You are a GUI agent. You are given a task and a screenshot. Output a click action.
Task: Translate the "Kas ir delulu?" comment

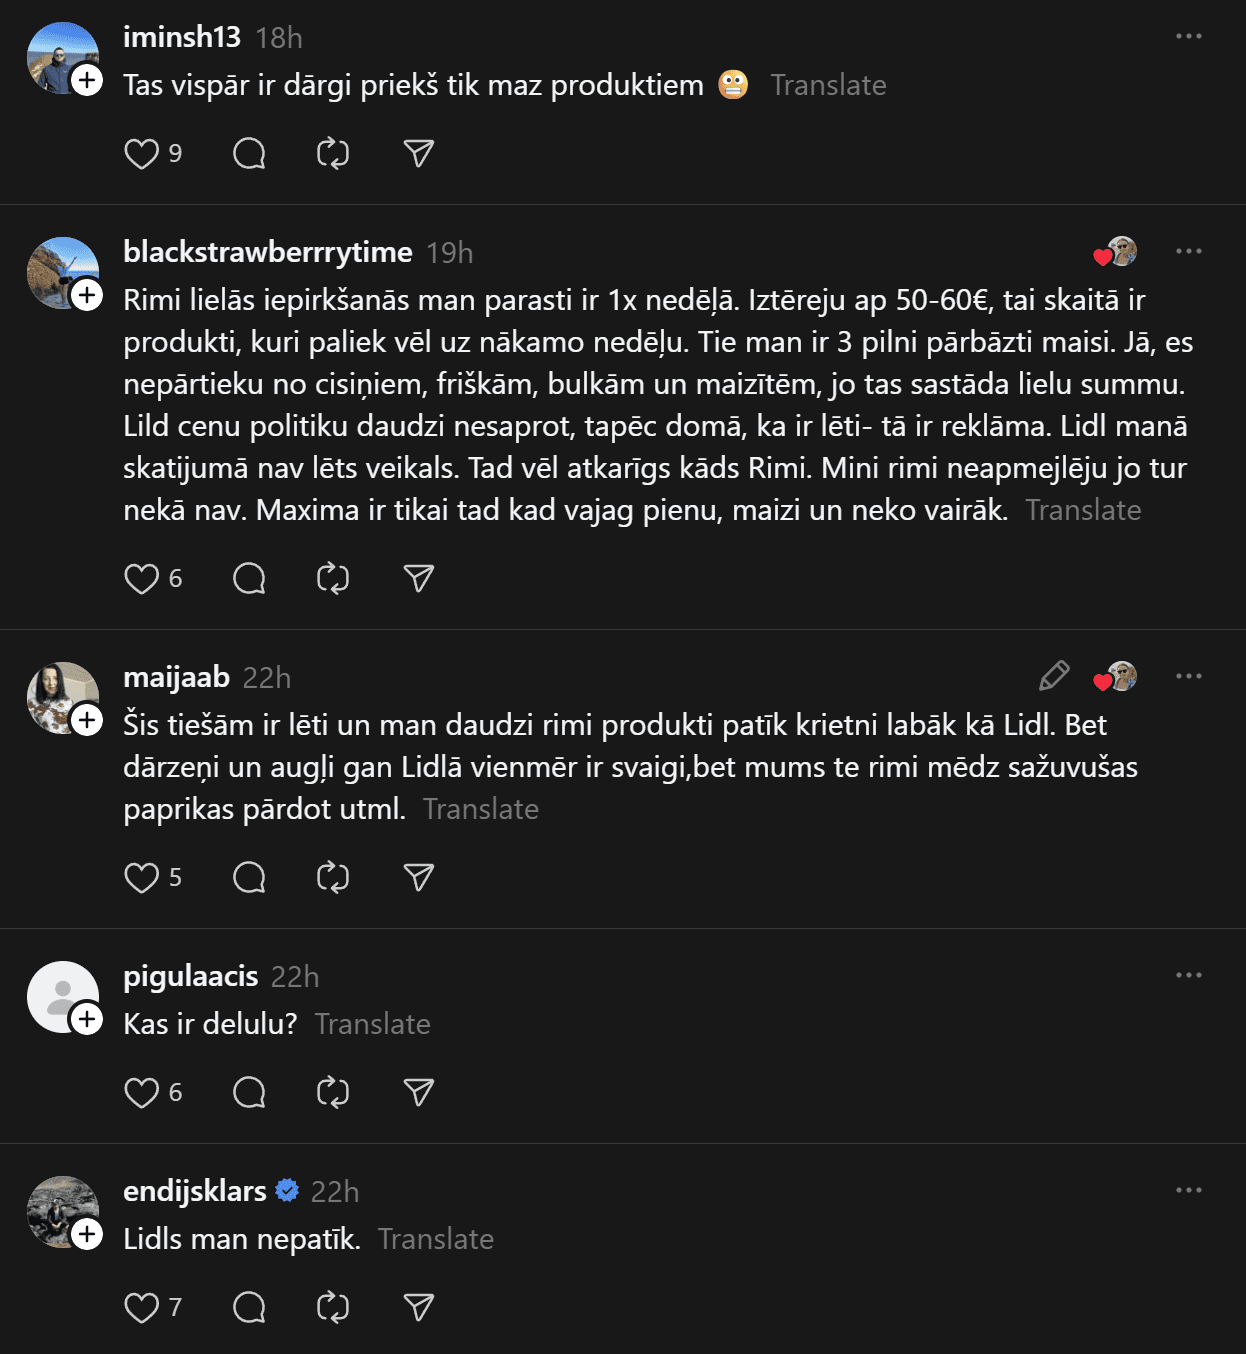(372, 1025)
